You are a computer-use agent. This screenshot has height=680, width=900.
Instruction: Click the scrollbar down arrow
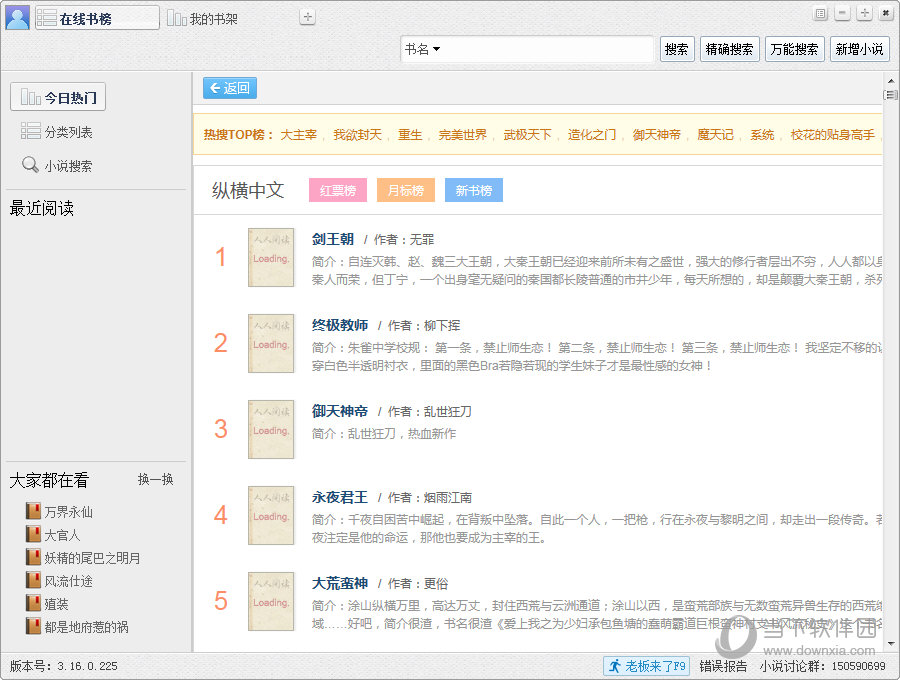[x=891, y=643]
